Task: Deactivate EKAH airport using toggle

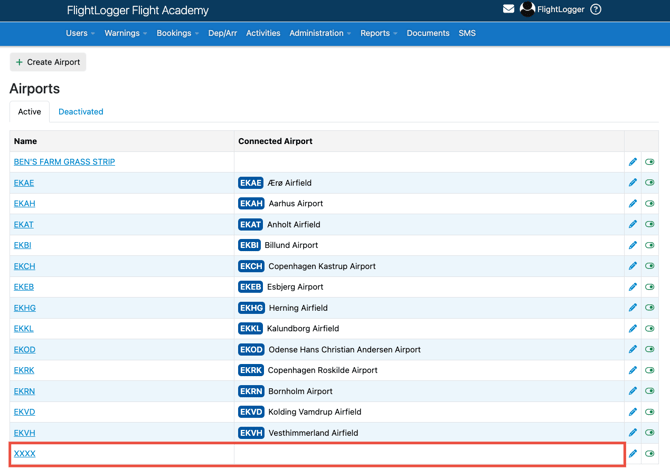Action: pos(650,204)
